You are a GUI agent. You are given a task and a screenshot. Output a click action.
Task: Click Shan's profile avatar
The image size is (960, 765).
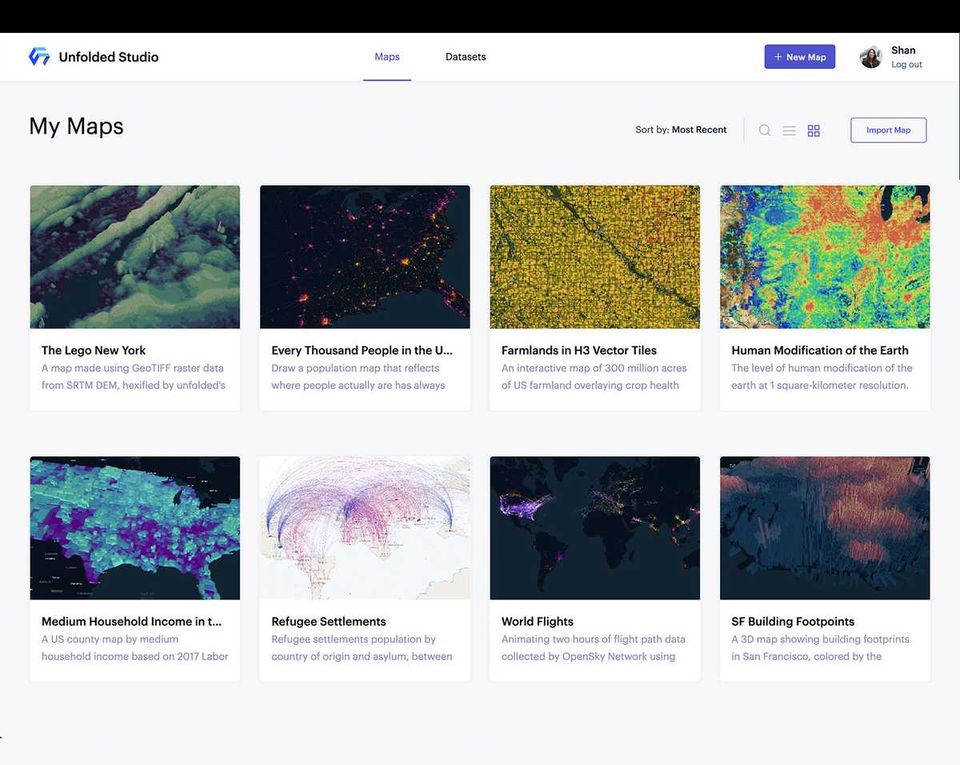point(870,57)
